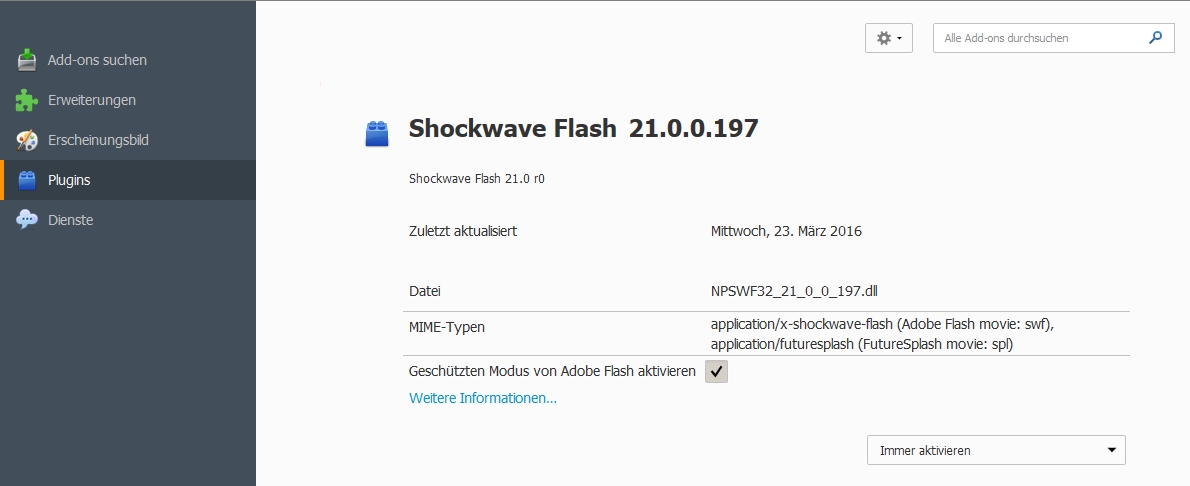The image size is (1190, 486).
Task: Click the arrow on the Immer aktivieren combo box
Action: pos(1112,450)
